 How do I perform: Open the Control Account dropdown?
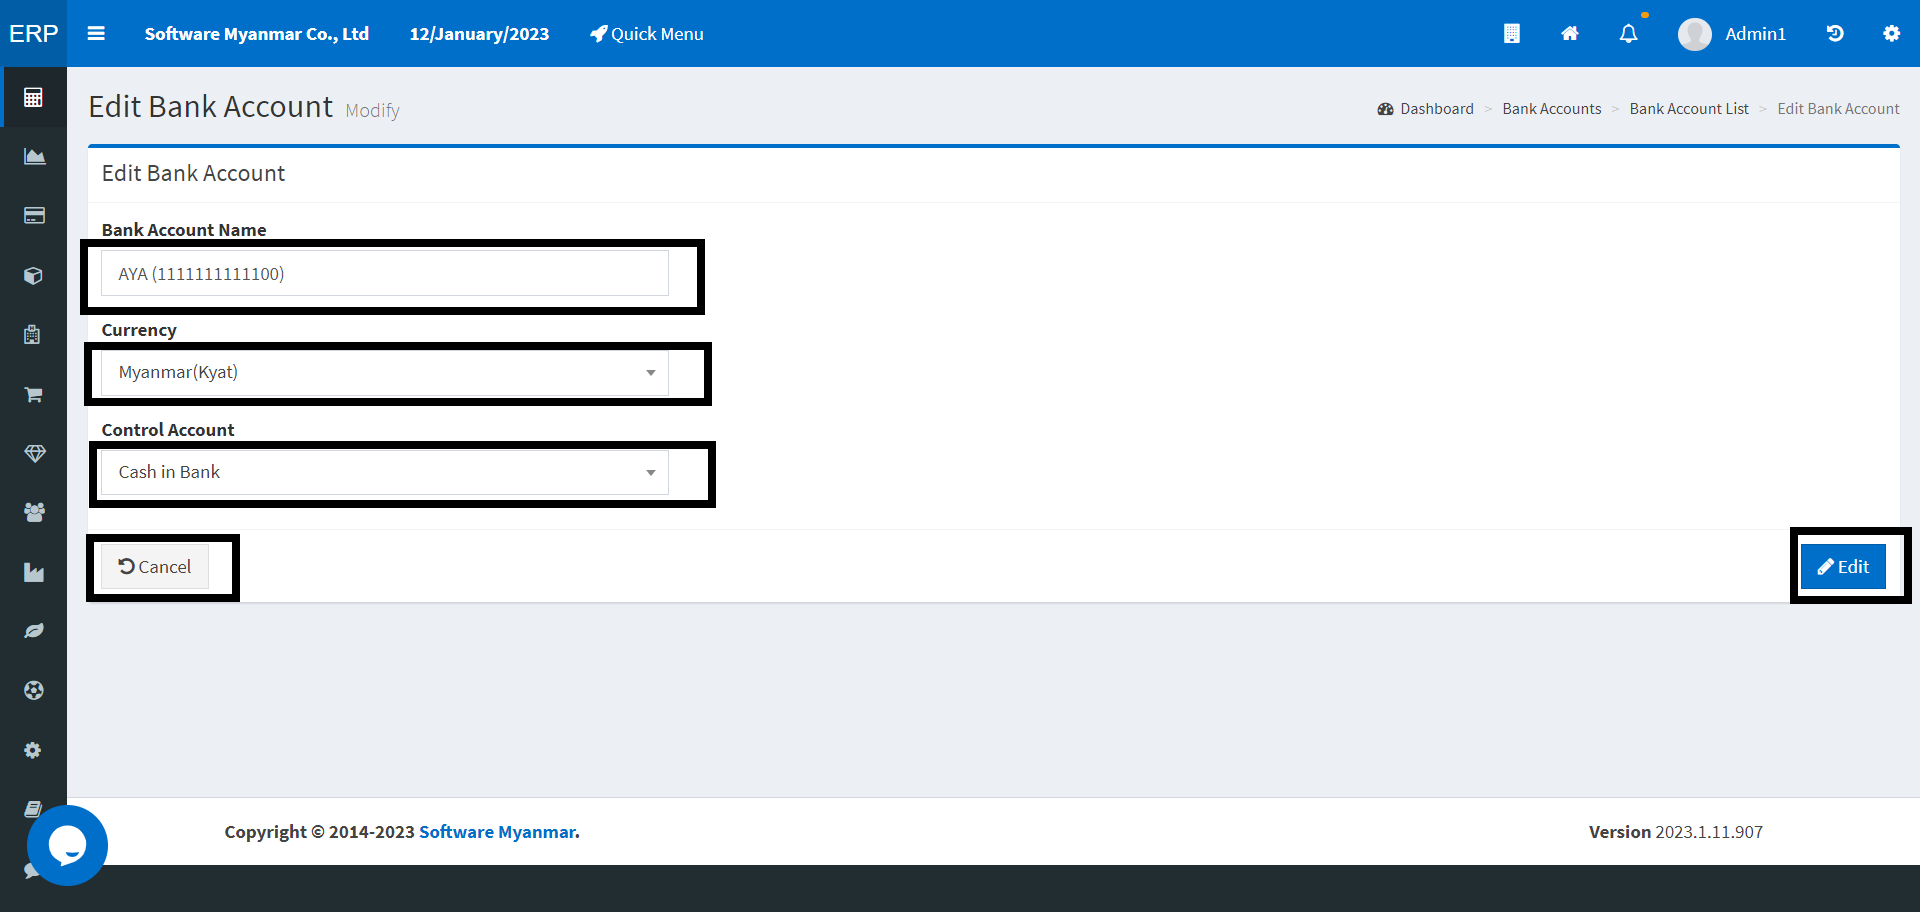pos(385,472)
